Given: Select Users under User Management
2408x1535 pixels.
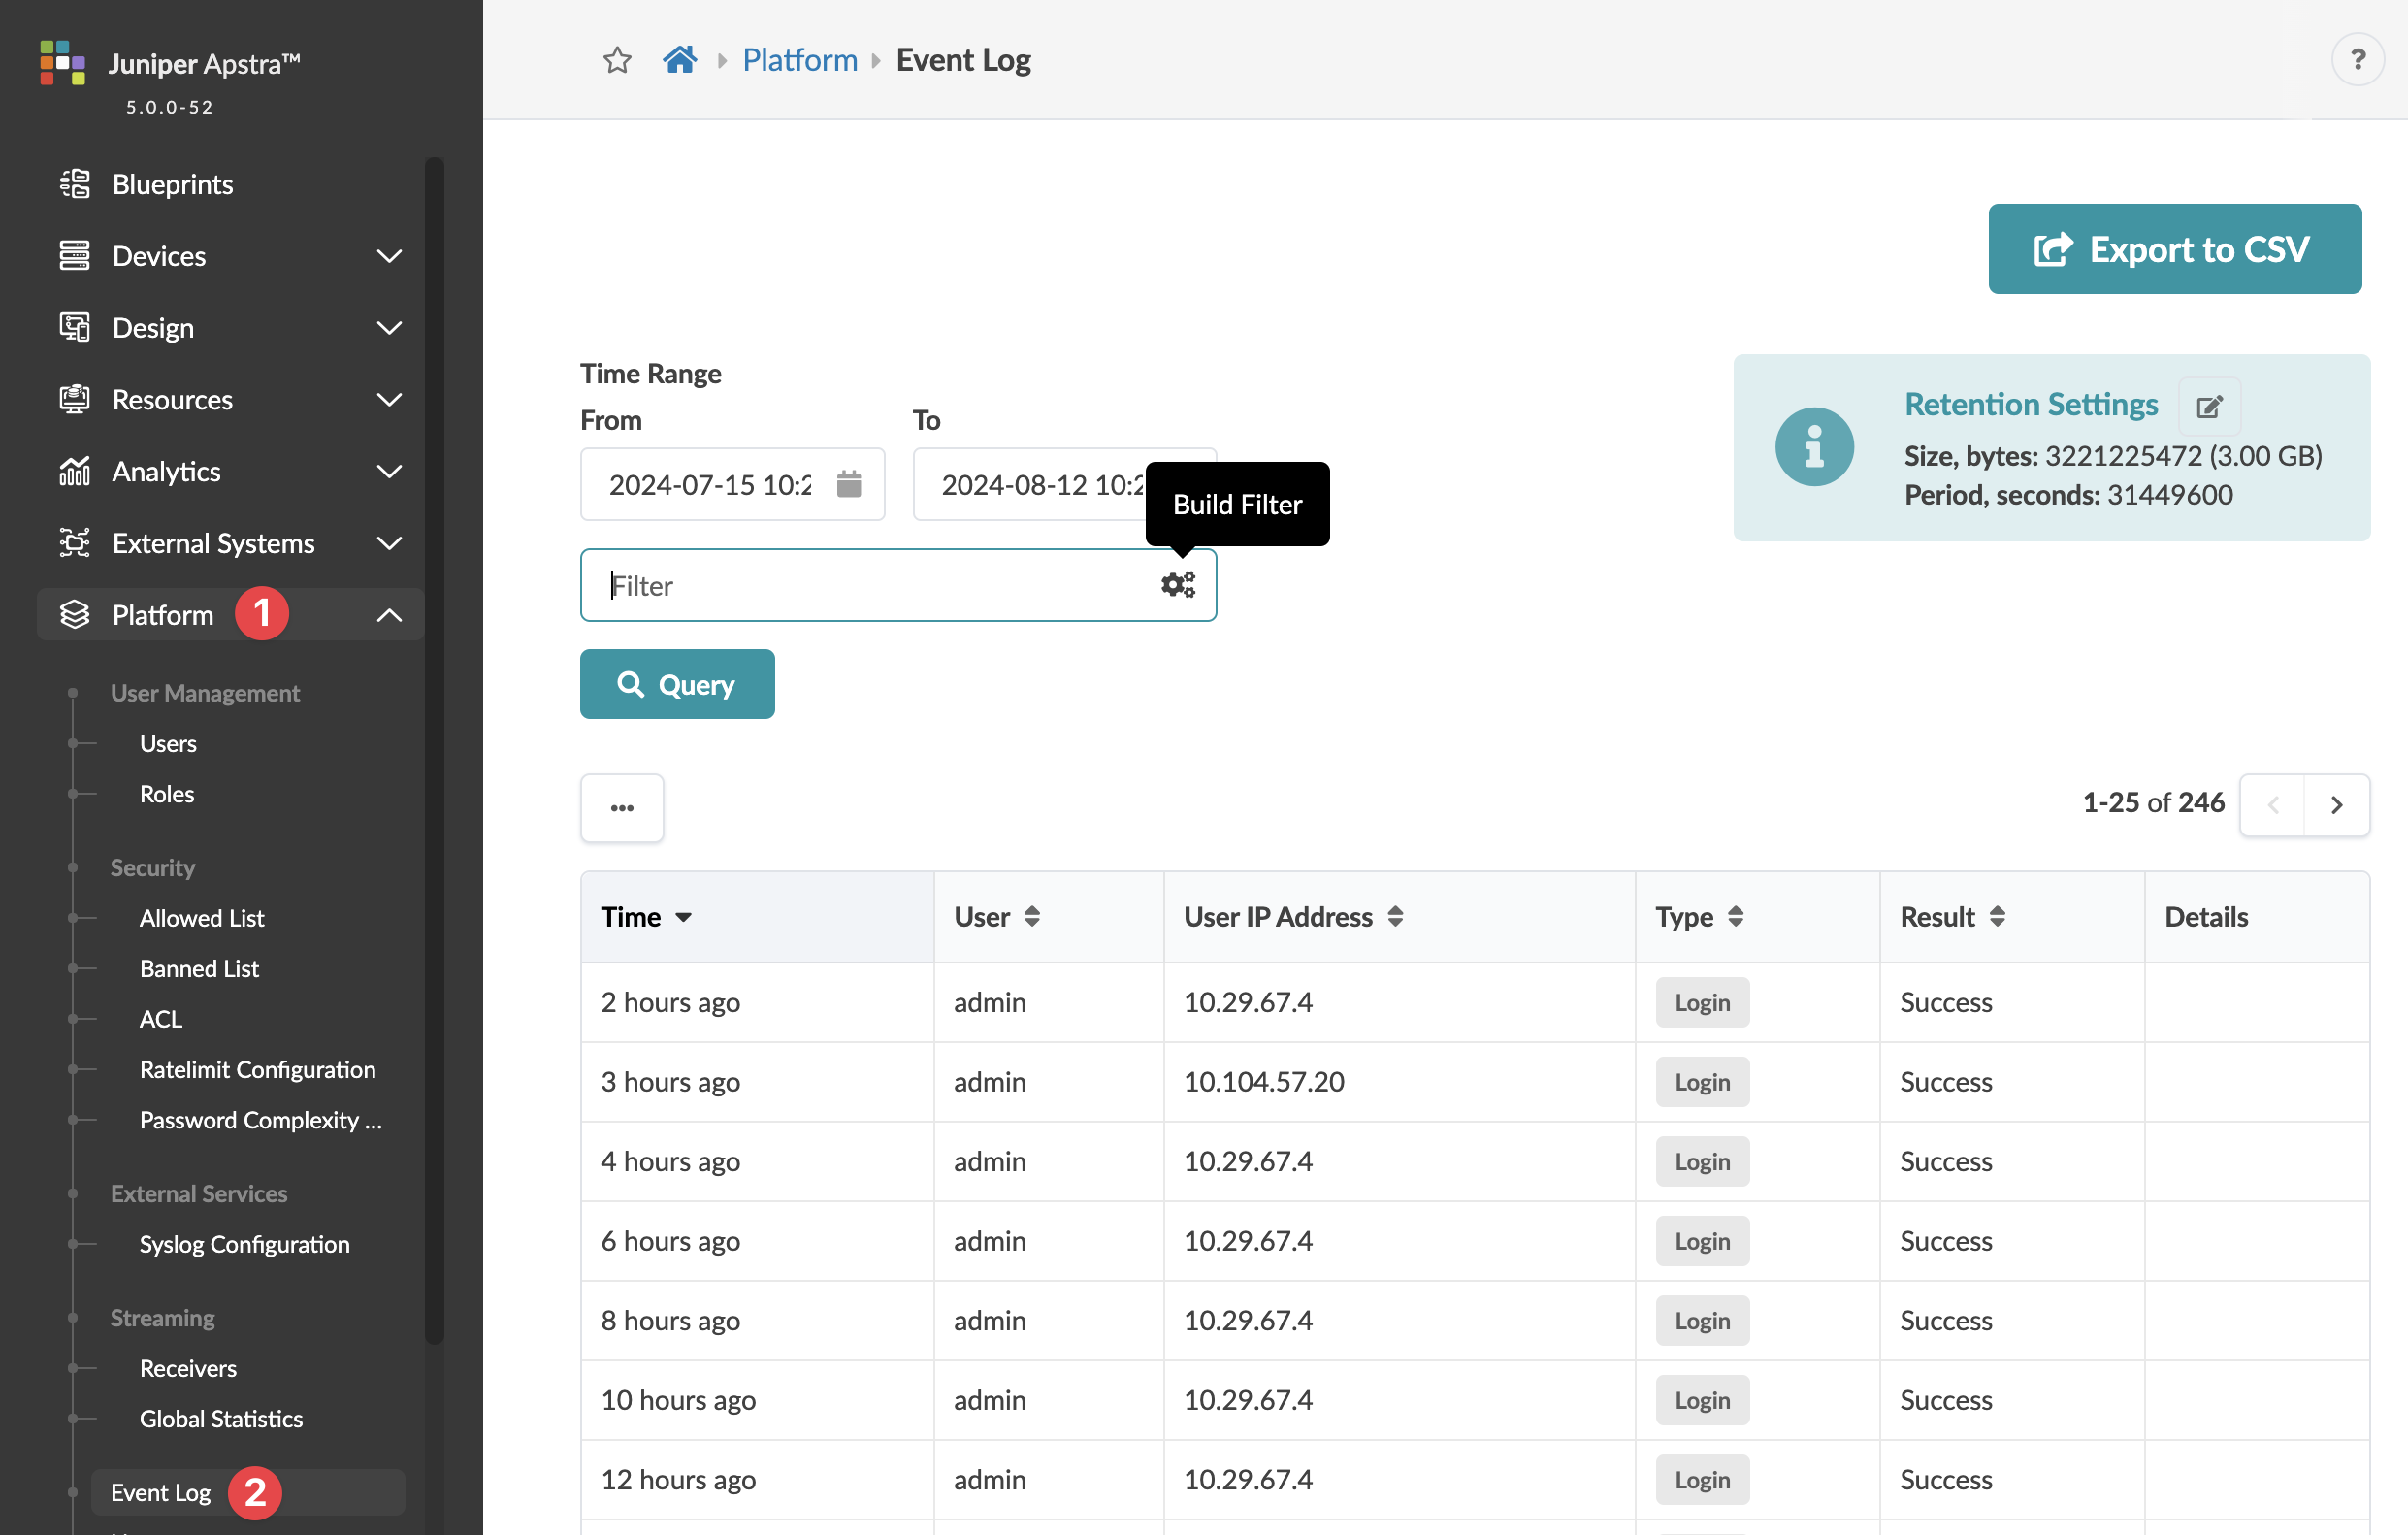Looking at the screenshot, I should pyautogui.click(x=168, y=743).
